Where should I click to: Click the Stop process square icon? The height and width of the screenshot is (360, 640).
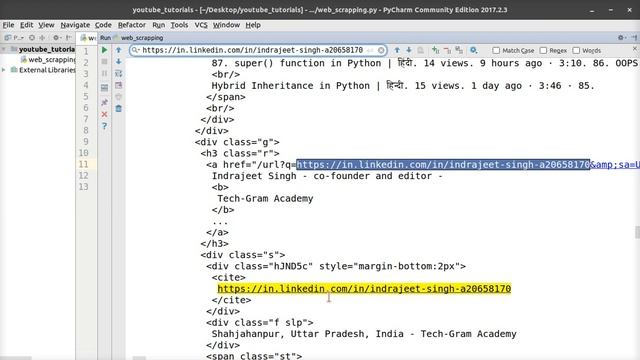(104, 62)
